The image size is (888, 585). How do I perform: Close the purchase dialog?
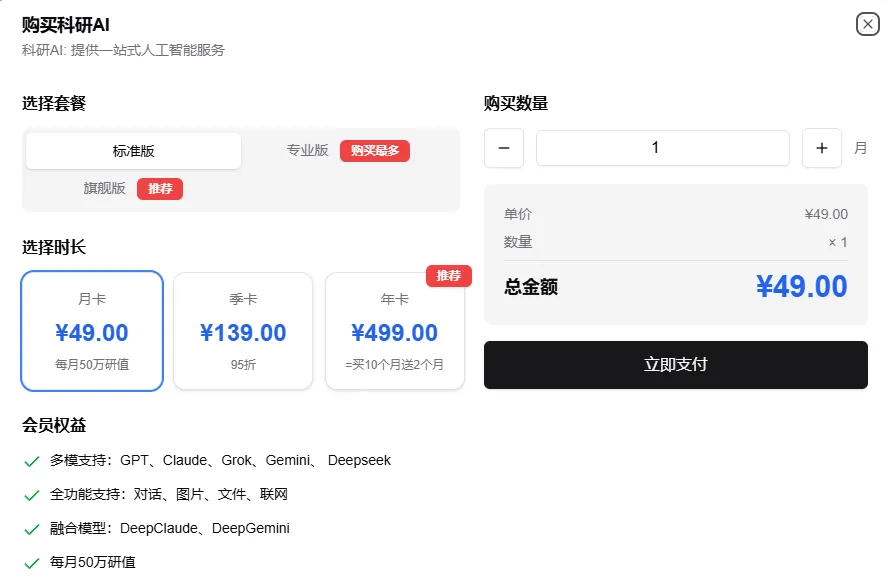click(x=866, y=24)
